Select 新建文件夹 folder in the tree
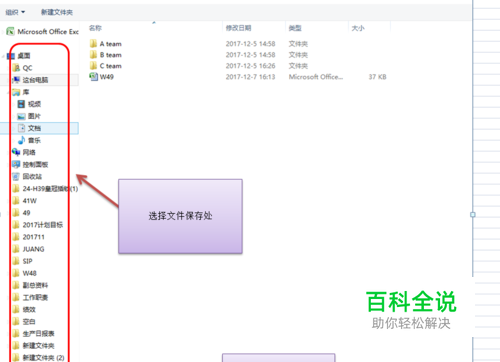The height and width of the screenshot is (362, 500). click(34, 346)
